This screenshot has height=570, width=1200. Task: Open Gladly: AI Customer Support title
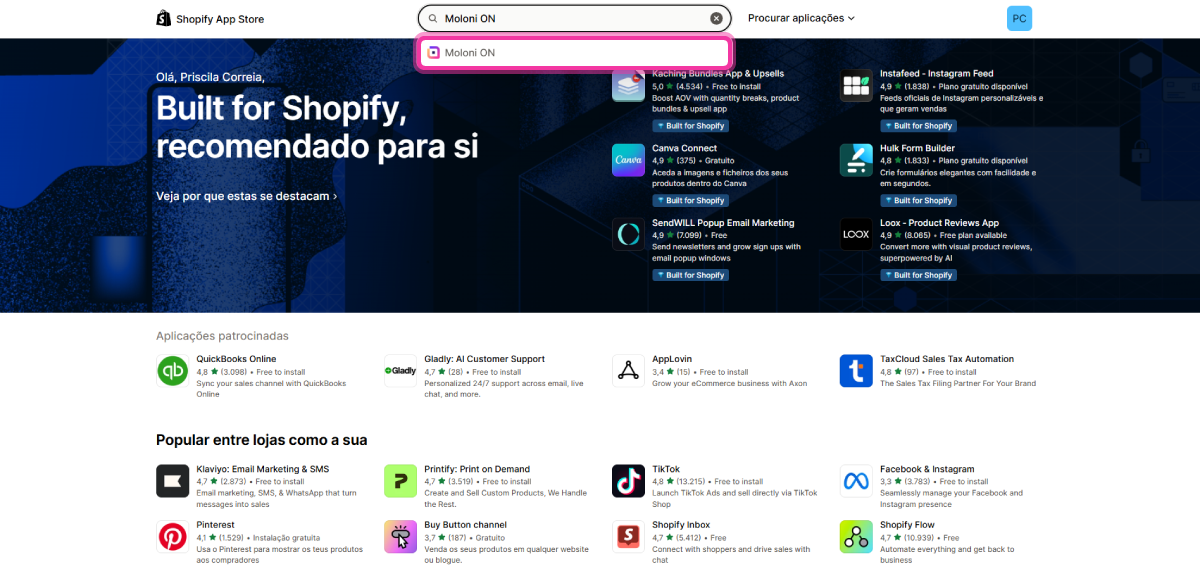(x=484, y=359)
